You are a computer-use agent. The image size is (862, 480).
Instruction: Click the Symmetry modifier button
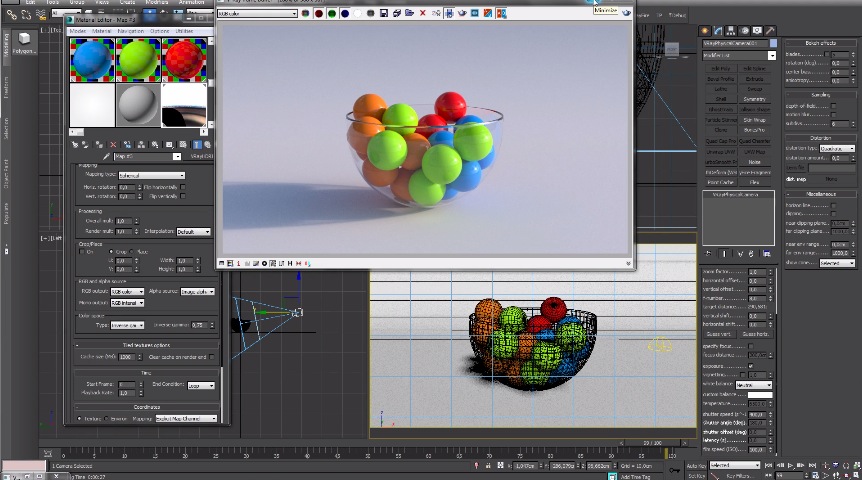pos(755,99)
